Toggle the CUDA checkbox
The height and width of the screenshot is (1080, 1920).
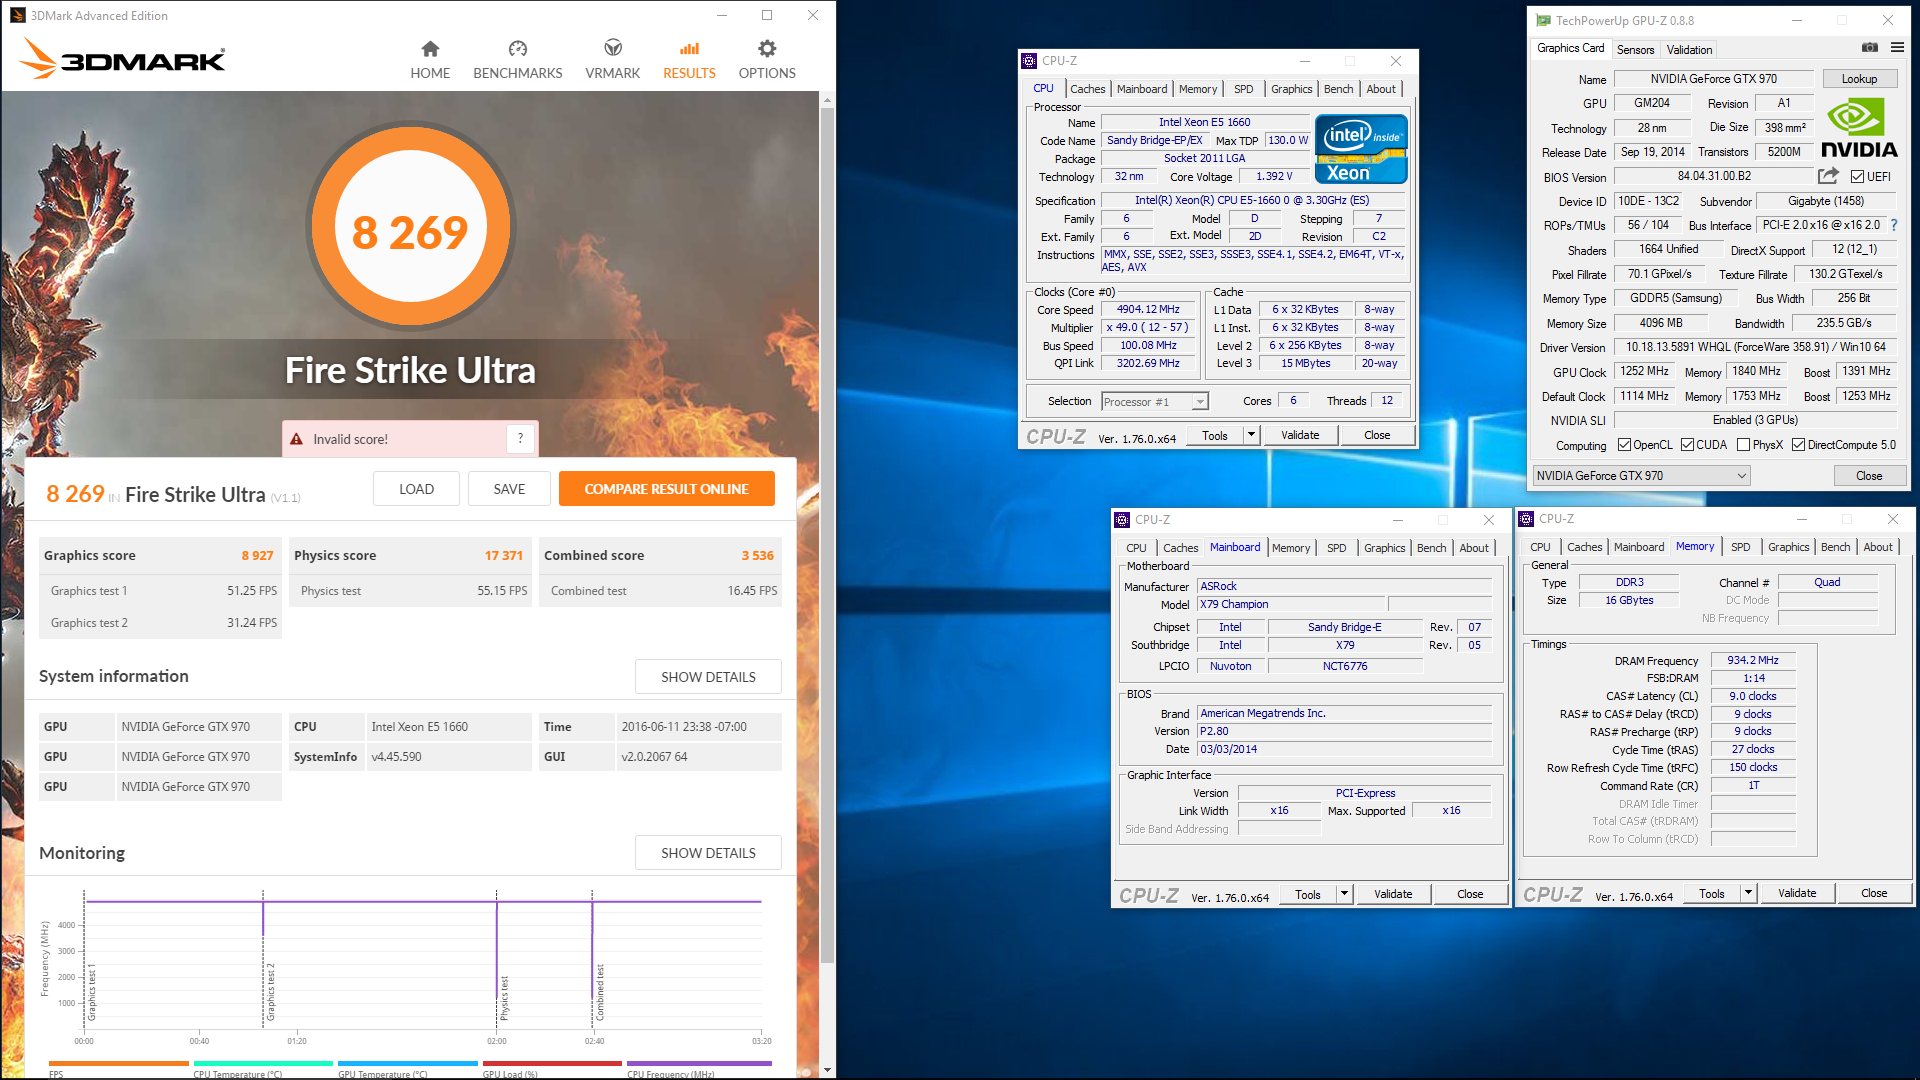click(x=1687, y=445)
